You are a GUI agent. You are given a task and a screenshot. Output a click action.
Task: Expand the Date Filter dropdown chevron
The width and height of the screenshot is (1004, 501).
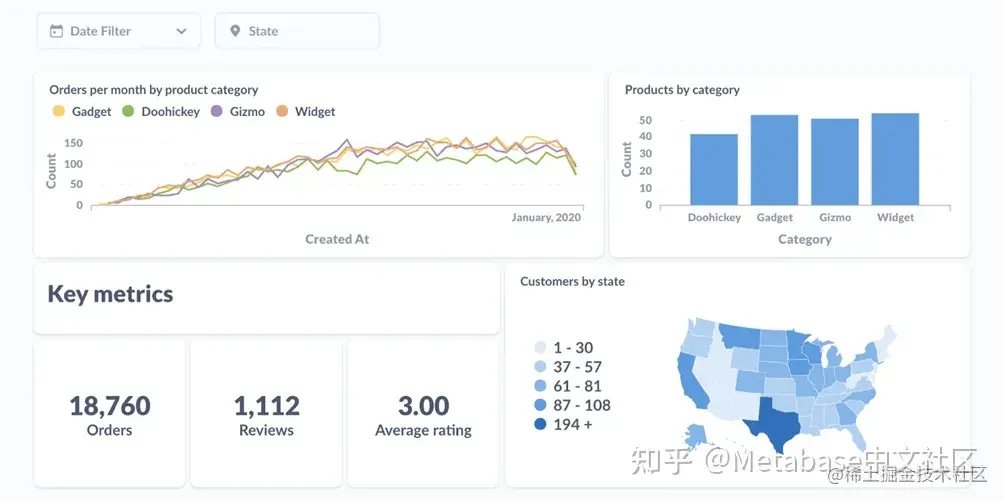181,31
